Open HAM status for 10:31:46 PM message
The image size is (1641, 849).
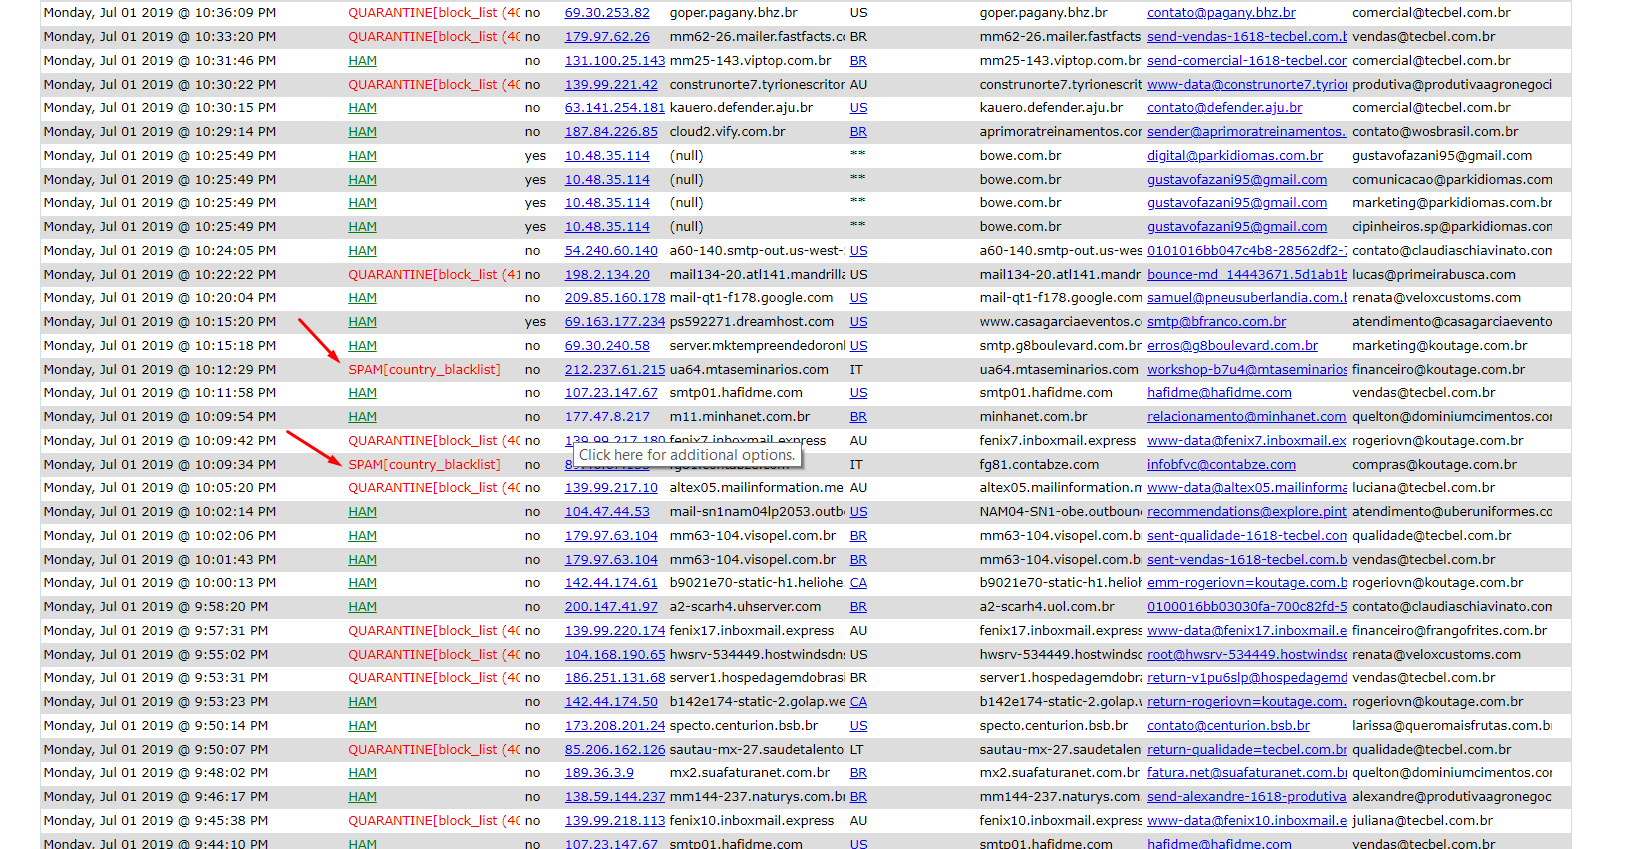(362, 60)
